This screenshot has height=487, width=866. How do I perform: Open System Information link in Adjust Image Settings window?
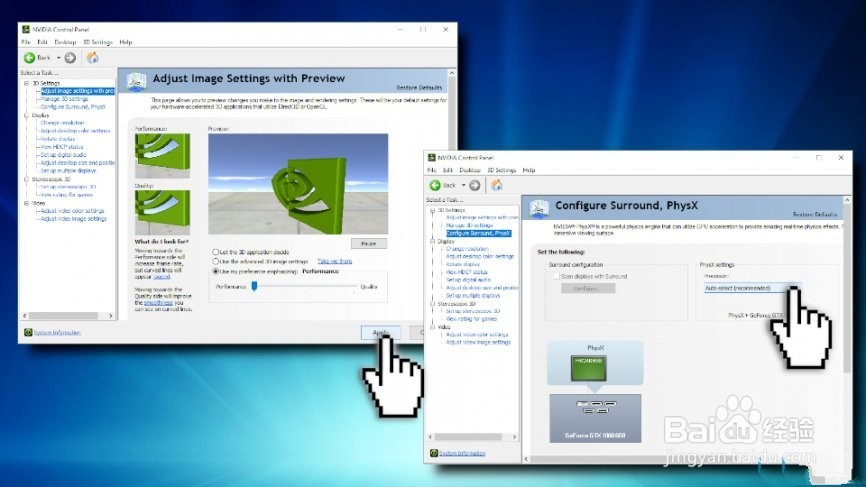click(x=57, y=332)
